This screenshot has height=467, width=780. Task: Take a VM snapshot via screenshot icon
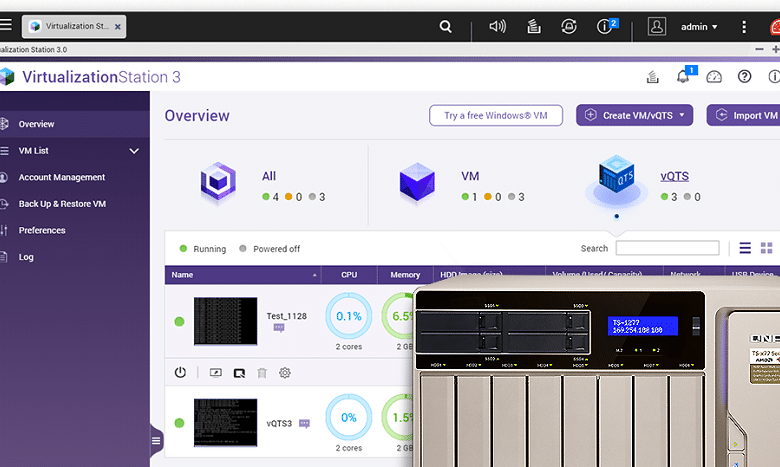tap(239, 373)
